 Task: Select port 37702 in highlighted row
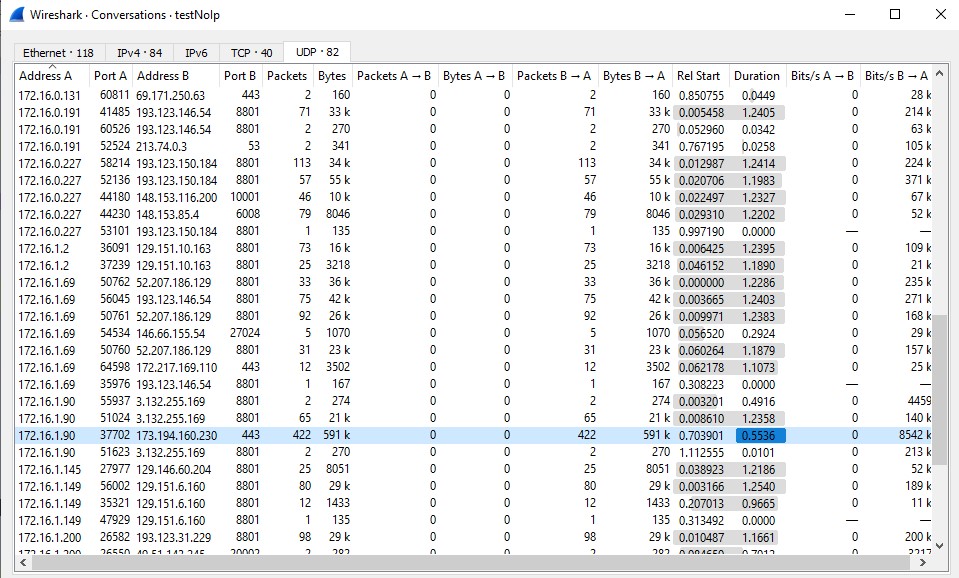tap(115, 435)
